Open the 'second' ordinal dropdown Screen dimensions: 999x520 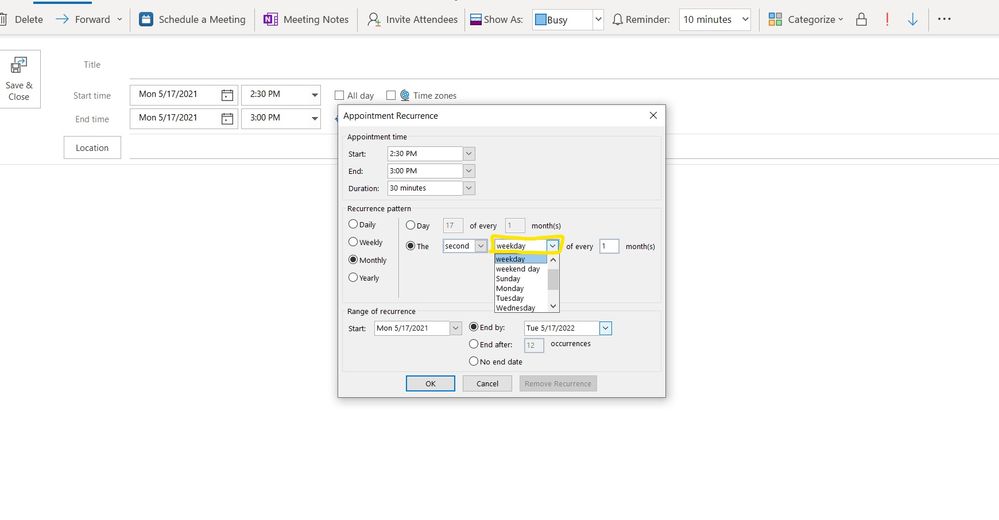[481, 246]
